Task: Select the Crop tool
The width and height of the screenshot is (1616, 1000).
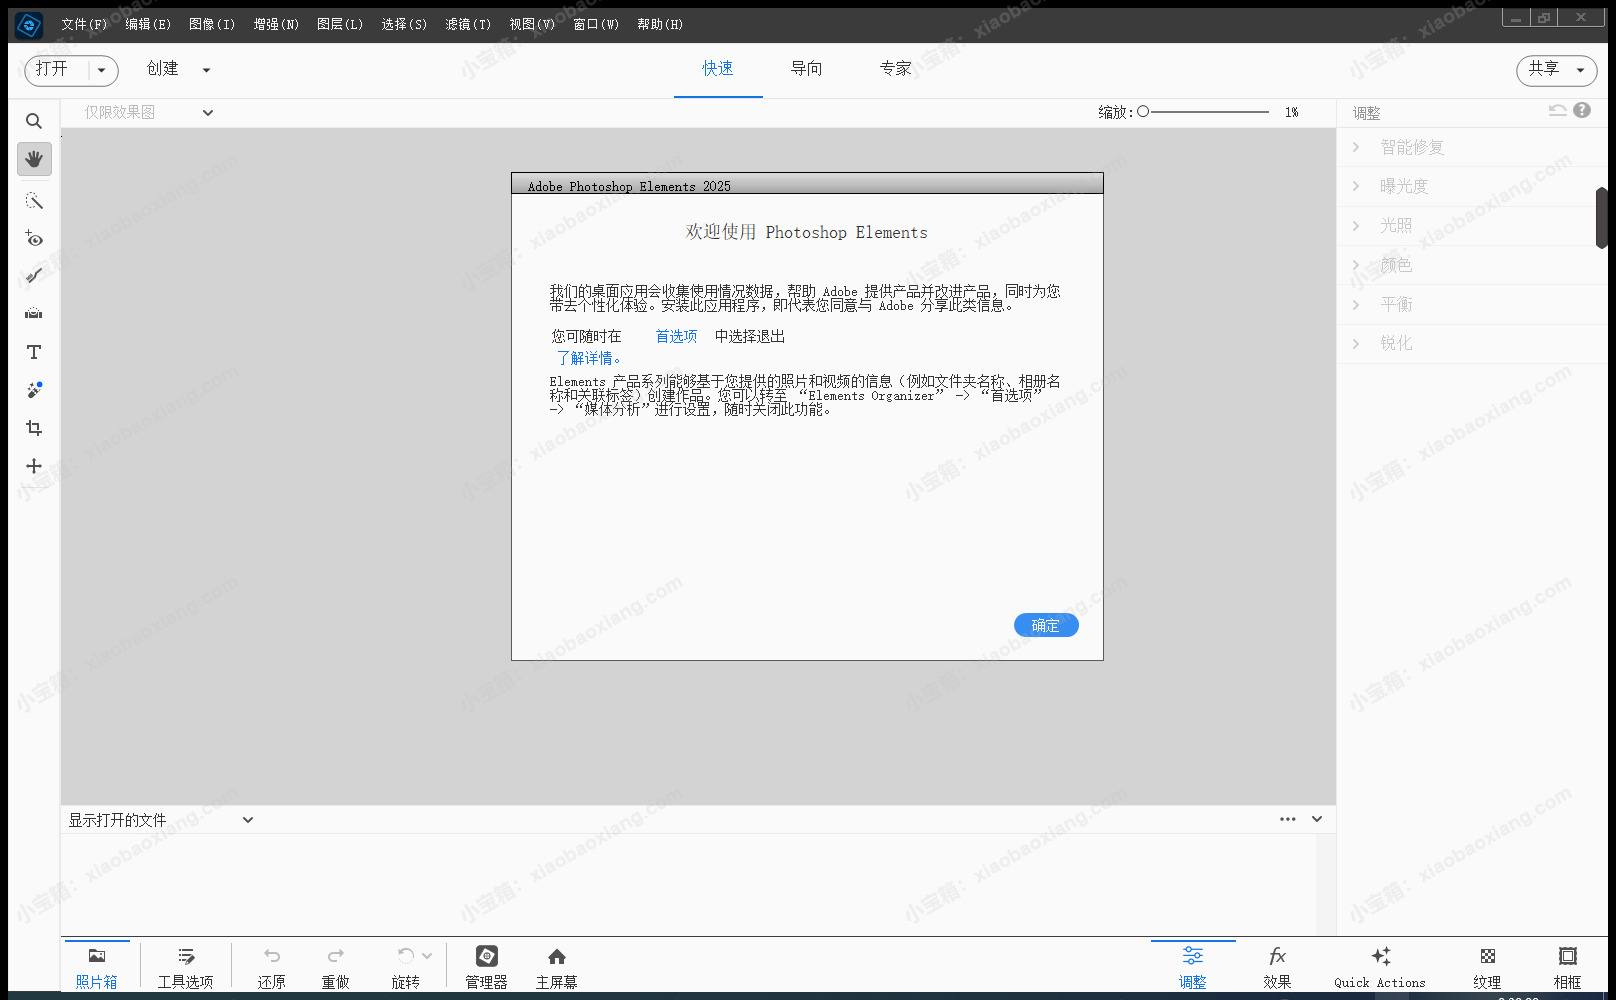Action: coord(34,428)
